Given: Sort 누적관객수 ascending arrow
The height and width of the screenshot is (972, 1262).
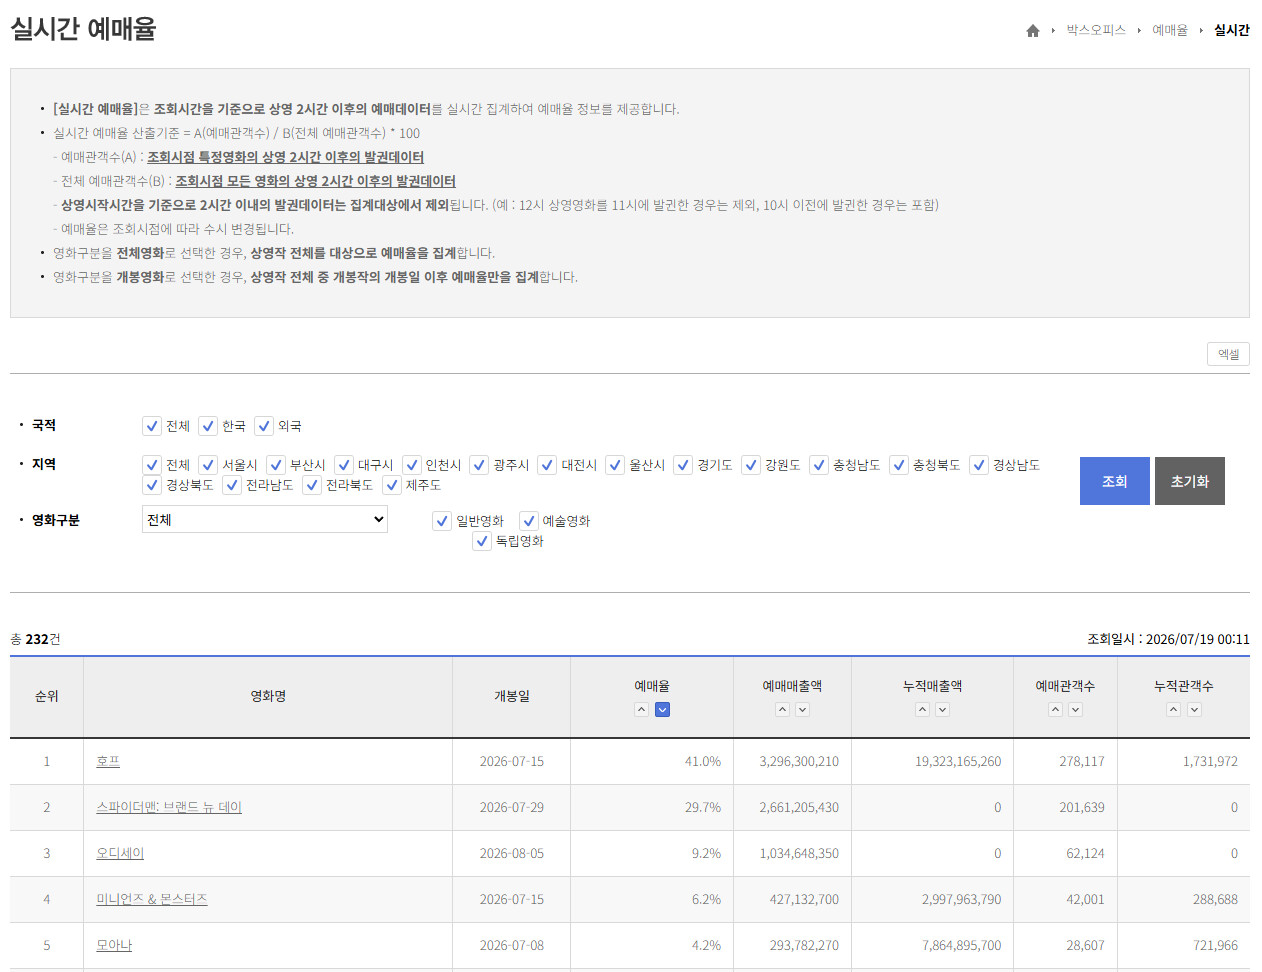Looking at the screenshot, I should point(1174,710).
